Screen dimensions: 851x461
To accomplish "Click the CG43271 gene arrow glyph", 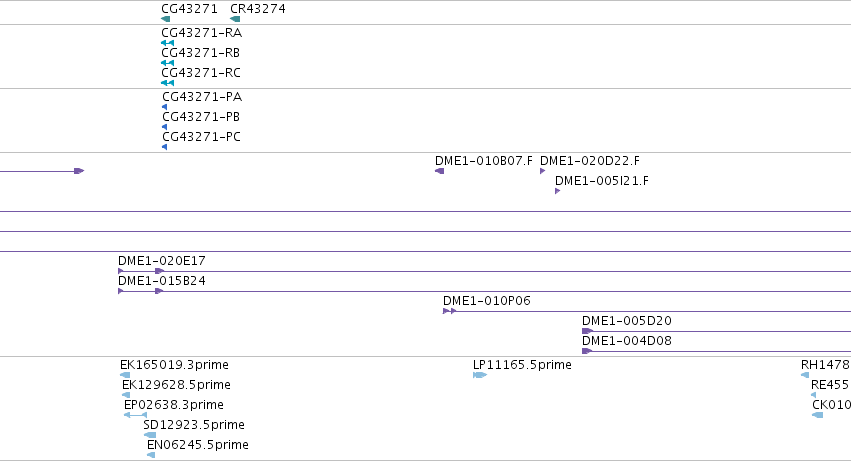I will coord(166,19).
